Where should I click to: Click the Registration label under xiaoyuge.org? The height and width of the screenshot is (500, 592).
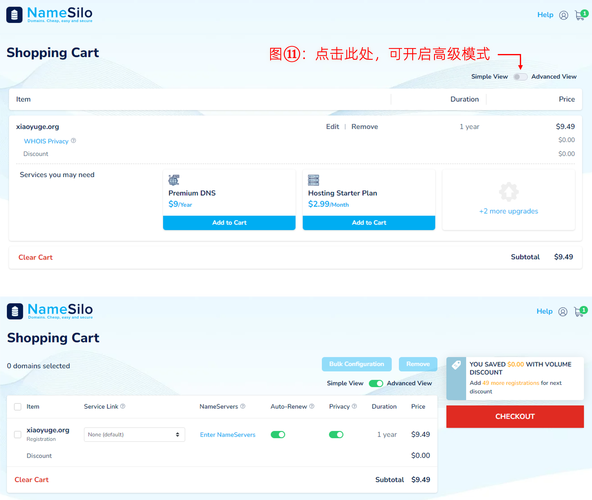[x=41, y=439]
